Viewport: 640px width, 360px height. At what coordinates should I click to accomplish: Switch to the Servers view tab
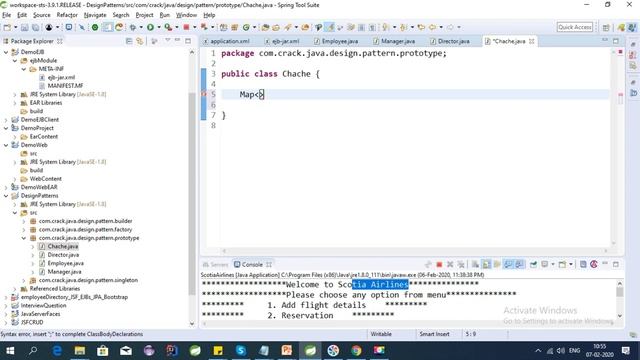pyautogui.click(x=216, y=264)
